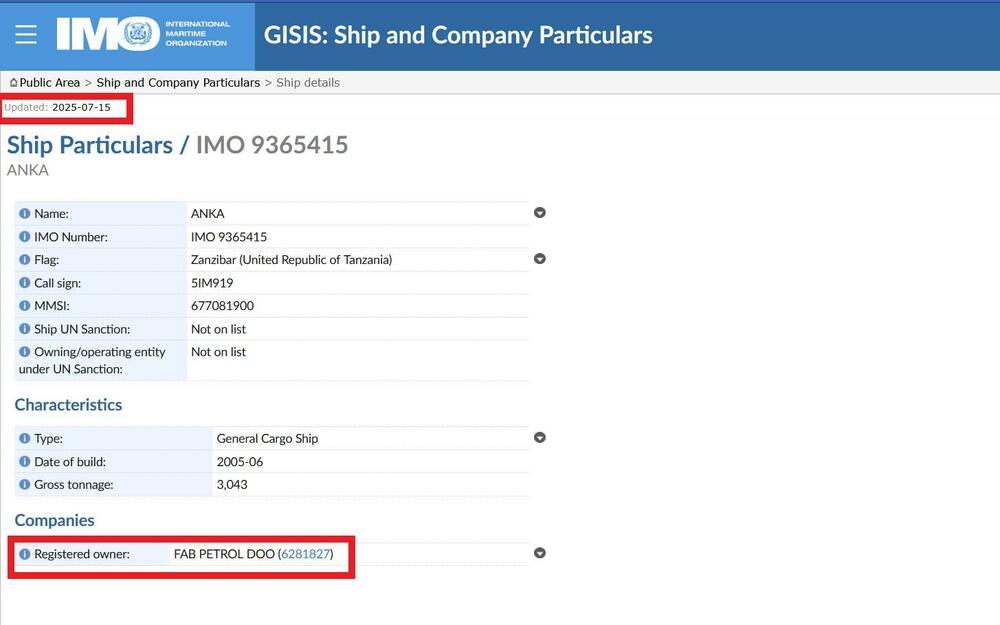Click the info icon beside Name
The height and width of the screenshot is (625, 1000).
click(x=25, y=214)
